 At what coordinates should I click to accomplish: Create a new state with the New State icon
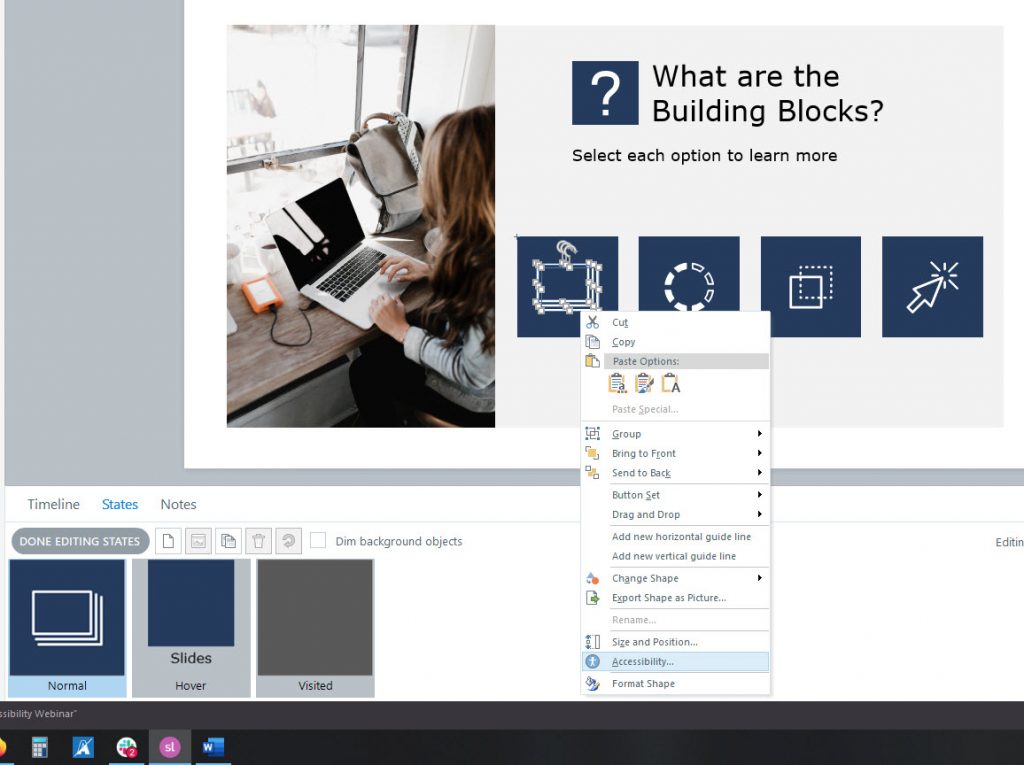[168, 541]
